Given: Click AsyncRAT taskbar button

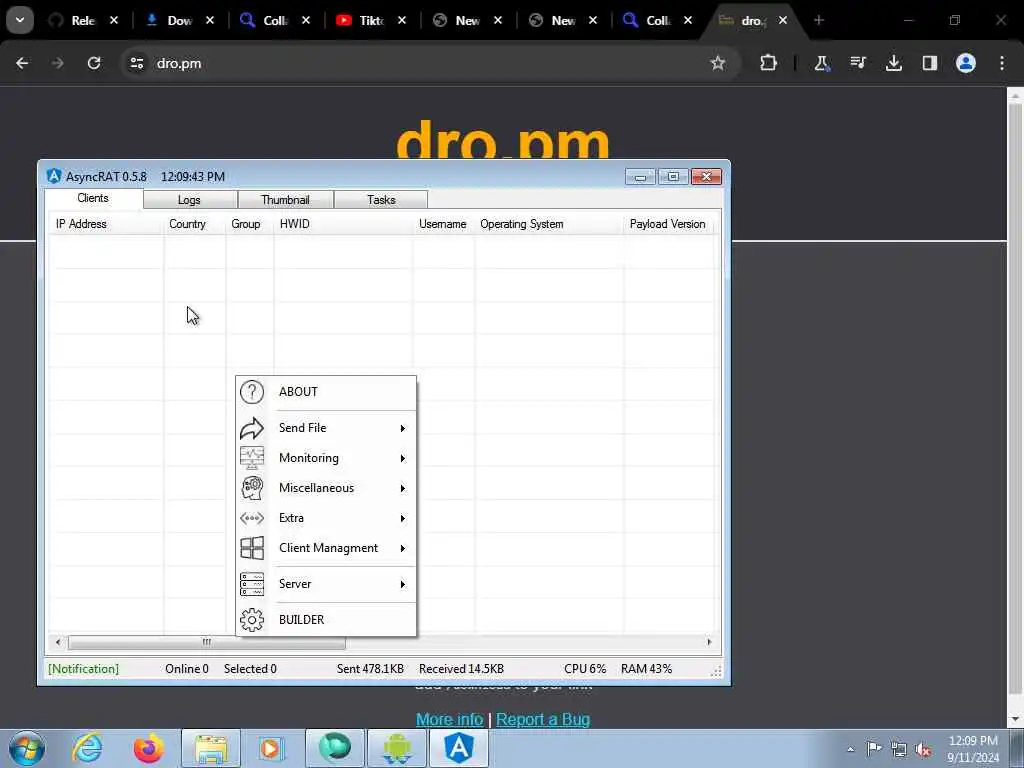Looking at the screenshot, I should click(x=458, y=748).
